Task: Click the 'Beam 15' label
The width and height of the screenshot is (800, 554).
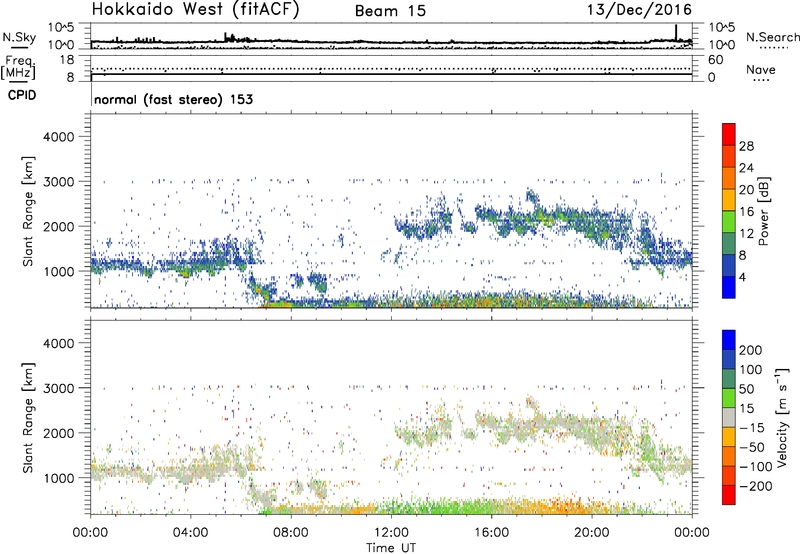Action: point(390,11)
